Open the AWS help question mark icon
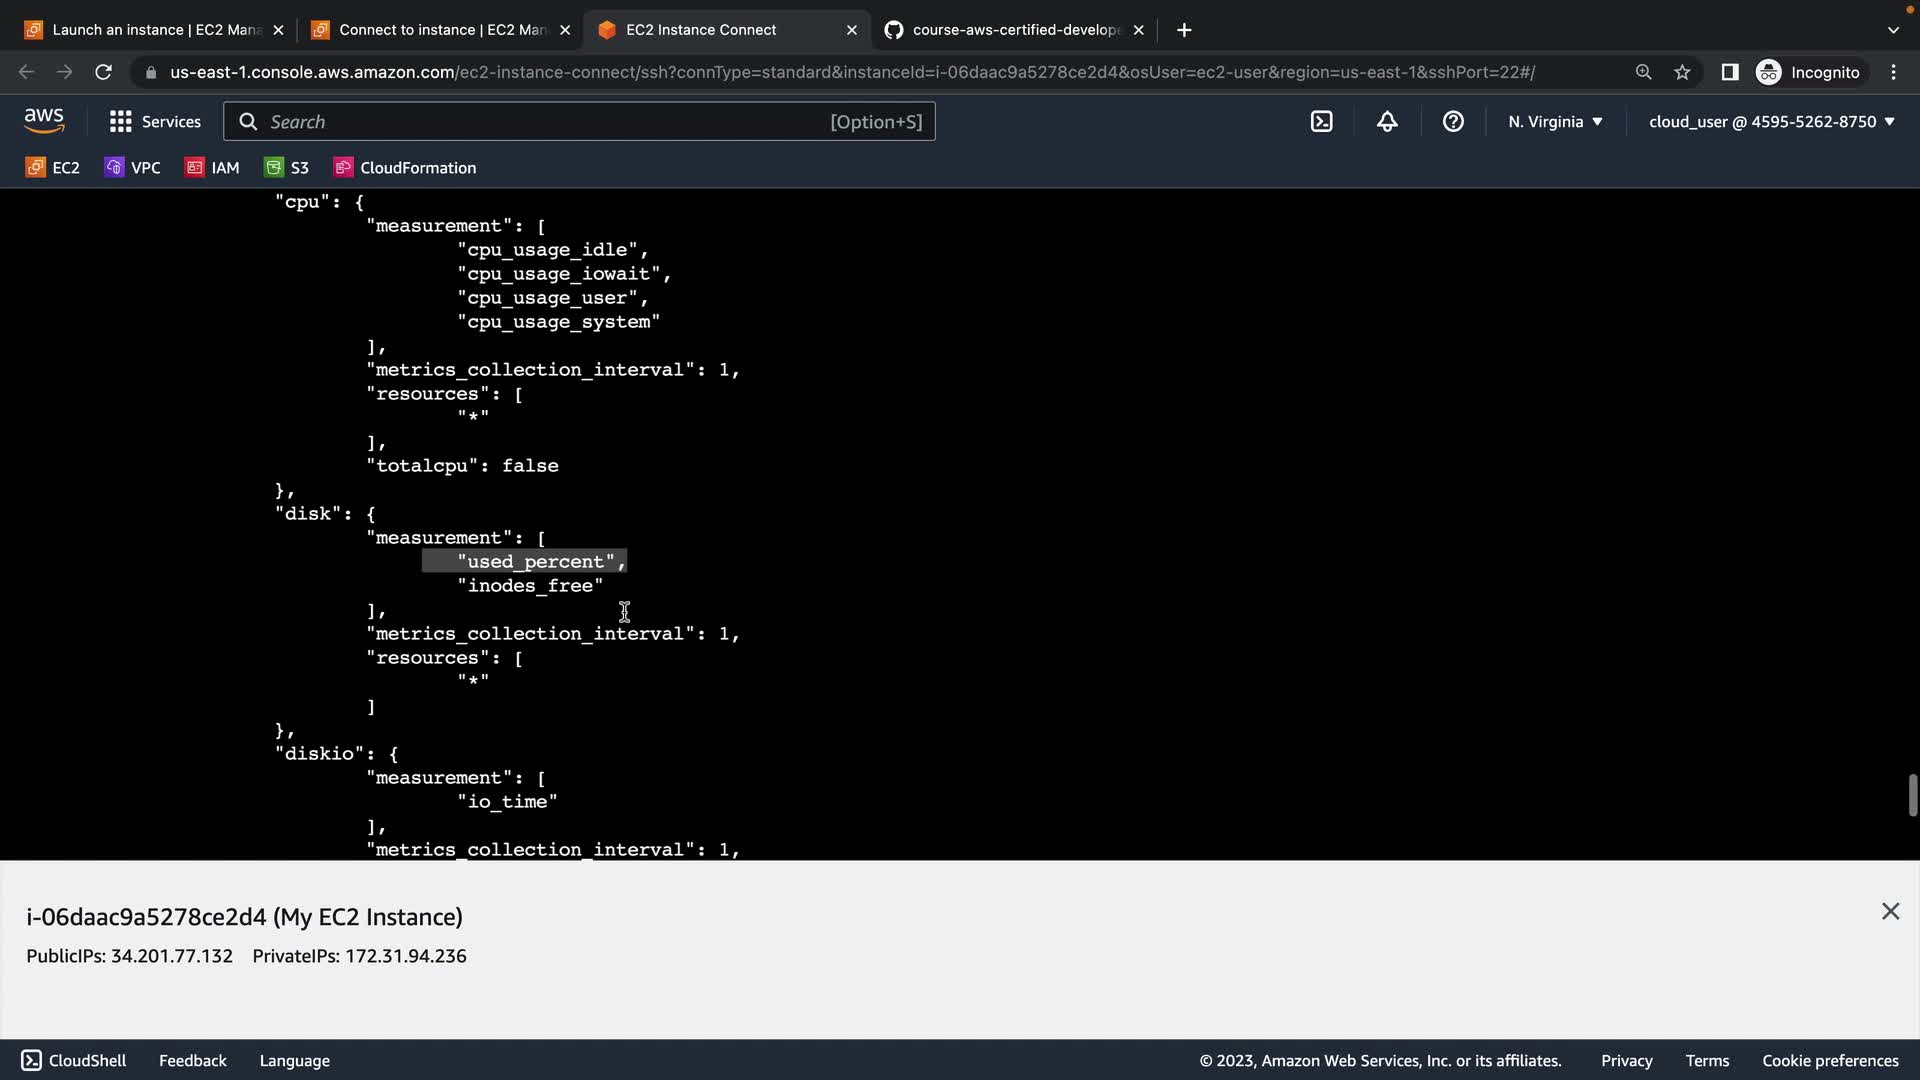This screenshot has width=1920, height=1080. 1453,122
